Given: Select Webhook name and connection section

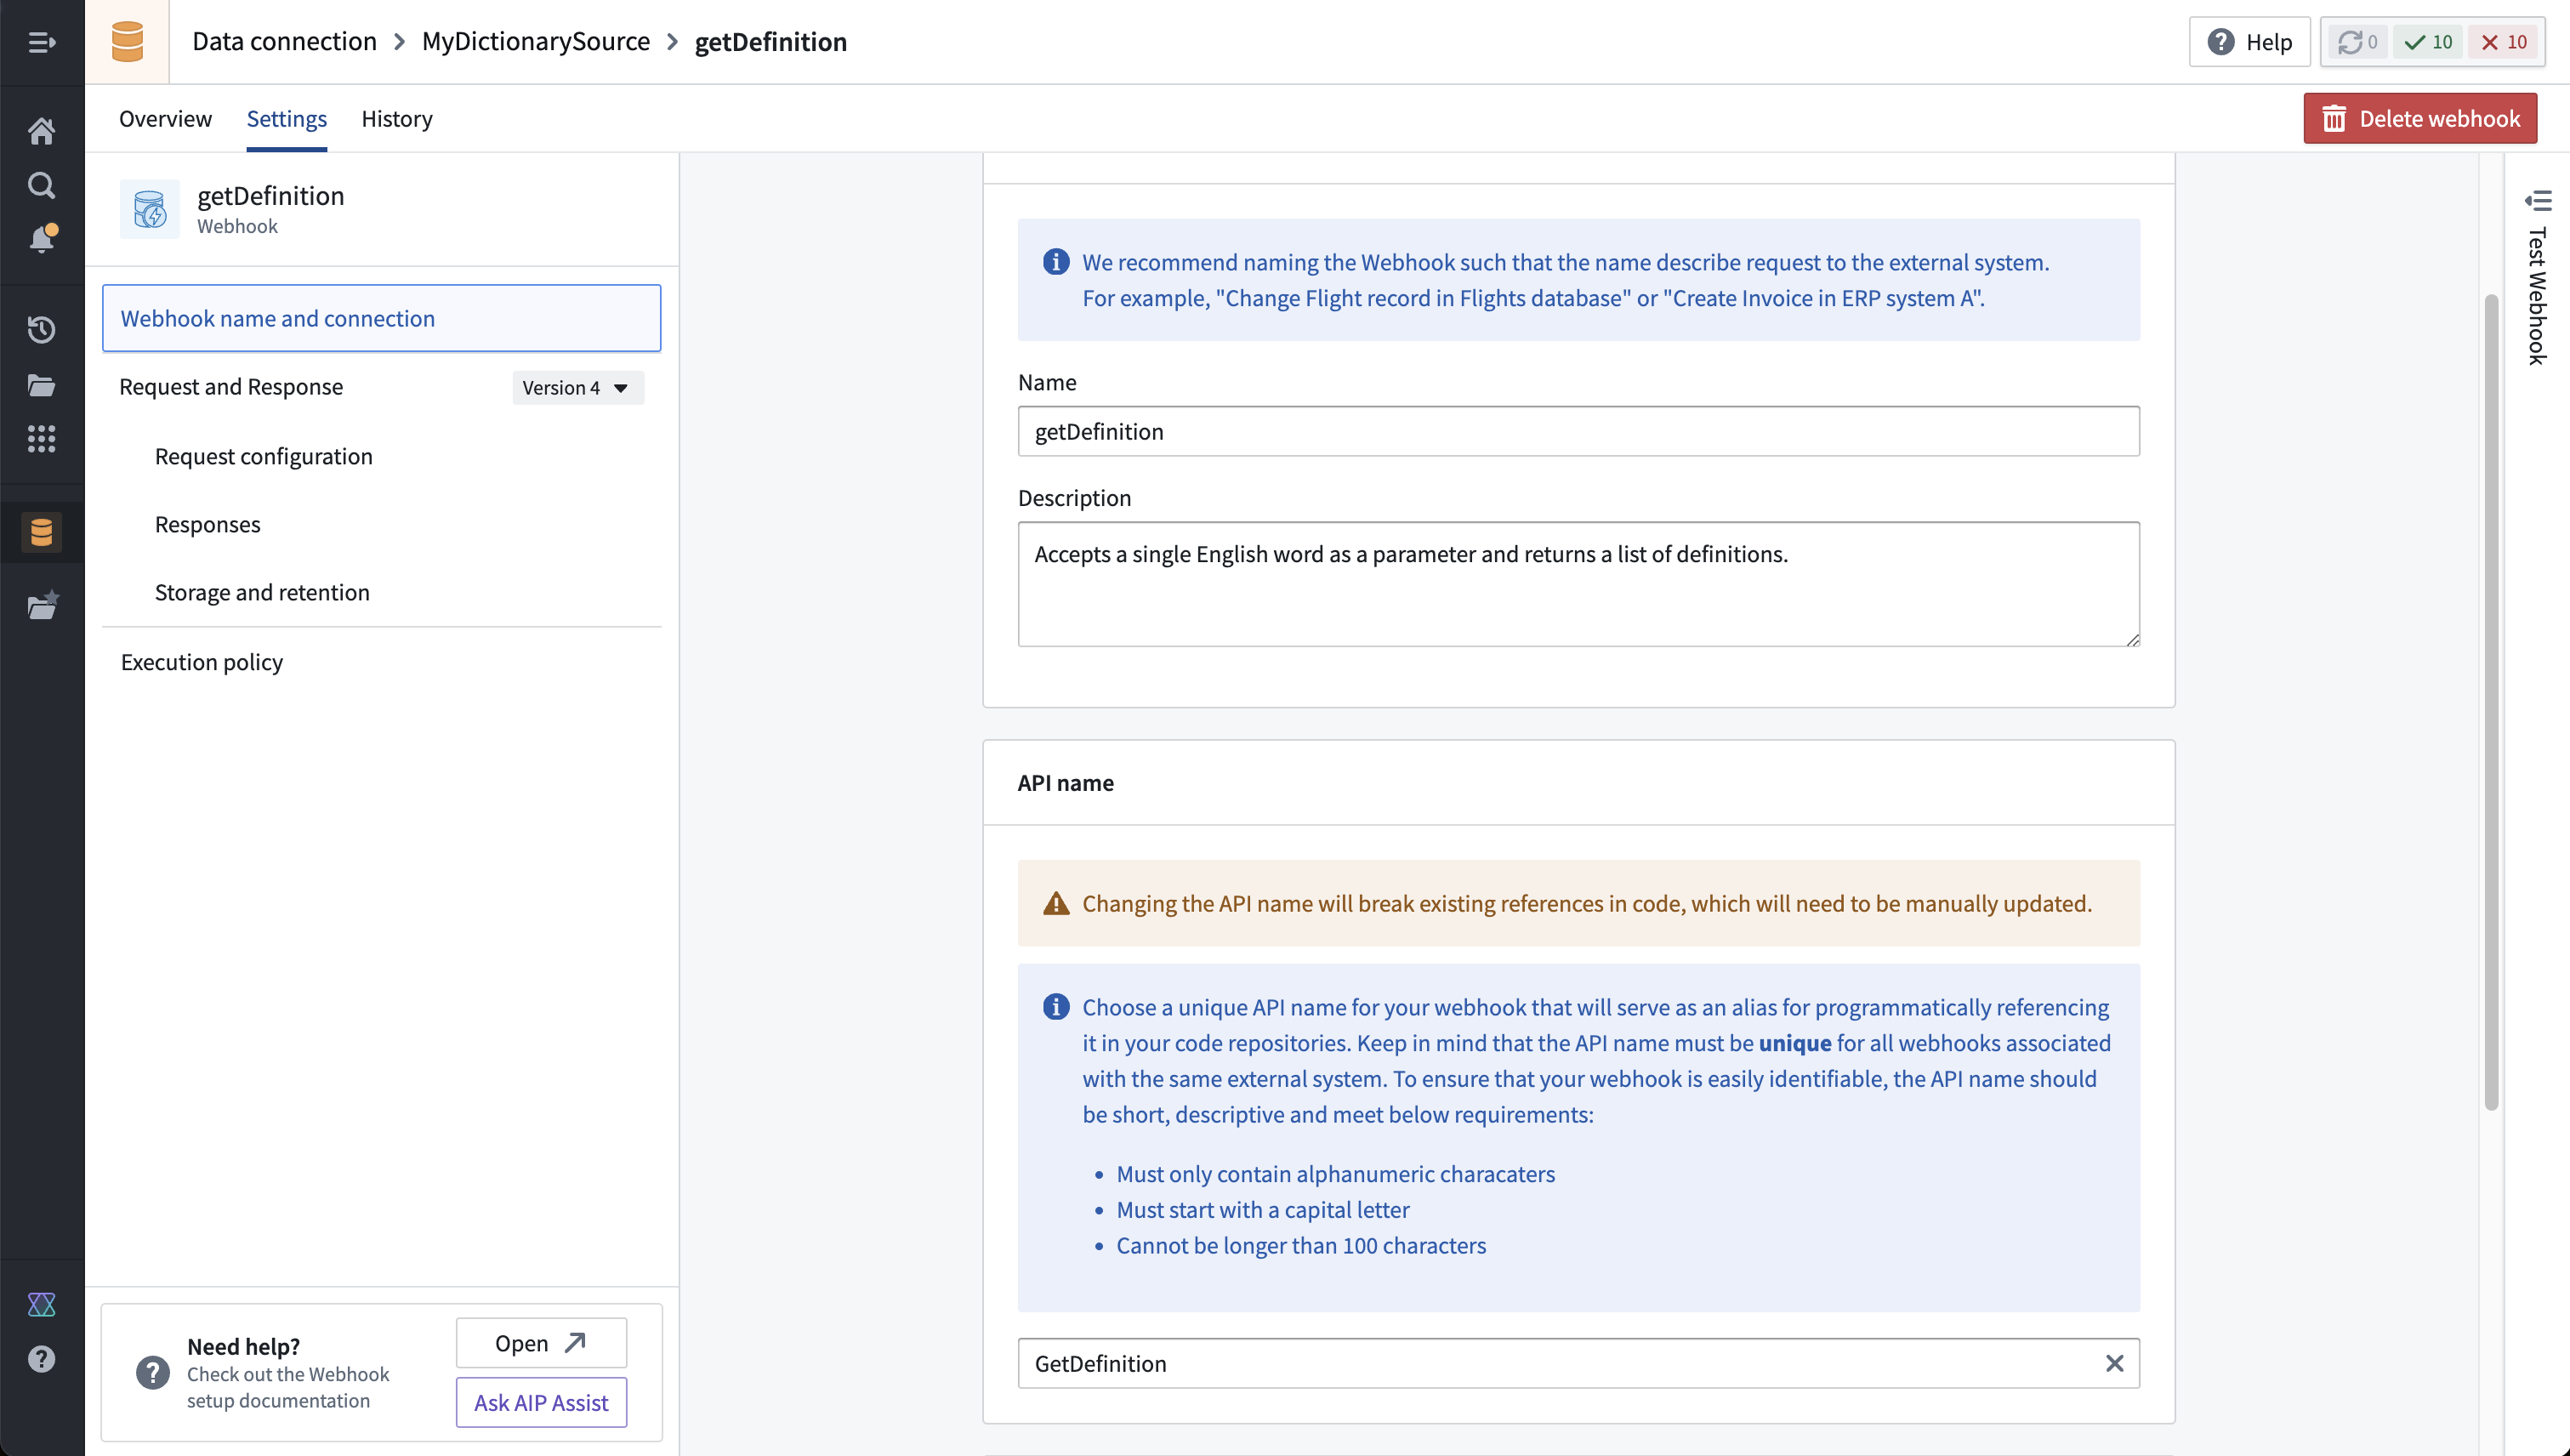Looking at the screenshot, I should (x=381, y=318).
